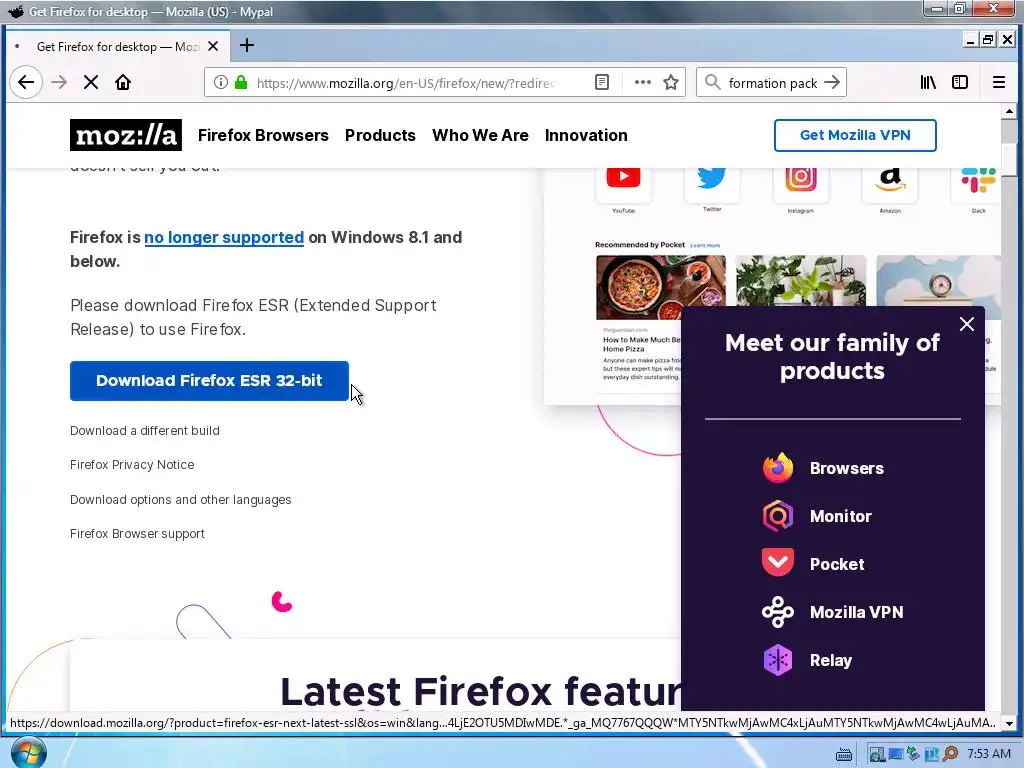The height and width of the screenshot is (768, 1024).
Task: Click page scrollbar up arrow
Action: coord(1009,111)
